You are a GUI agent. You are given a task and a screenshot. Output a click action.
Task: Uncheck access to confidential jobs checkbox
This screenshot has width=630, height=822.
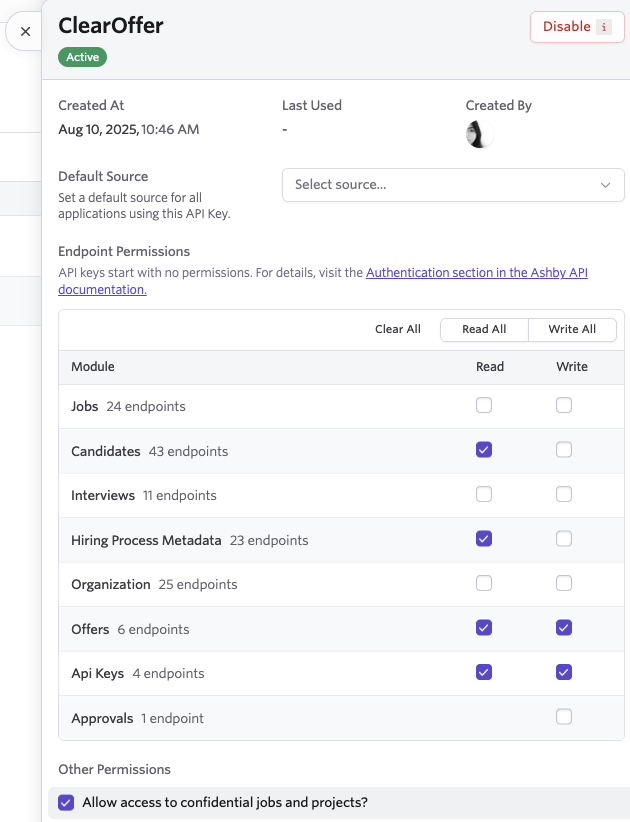pyautogui.click(x=66, y=802)
